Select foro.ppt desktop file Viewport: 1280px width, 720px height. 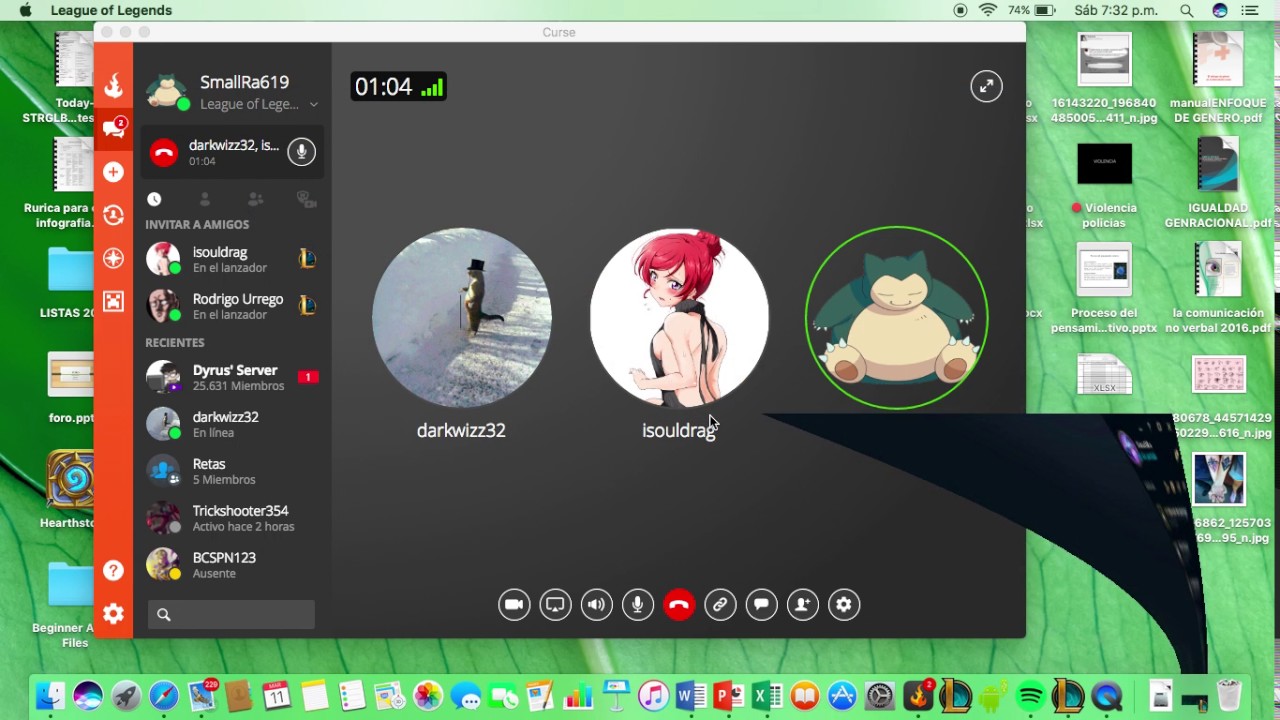tap(70, 387)
